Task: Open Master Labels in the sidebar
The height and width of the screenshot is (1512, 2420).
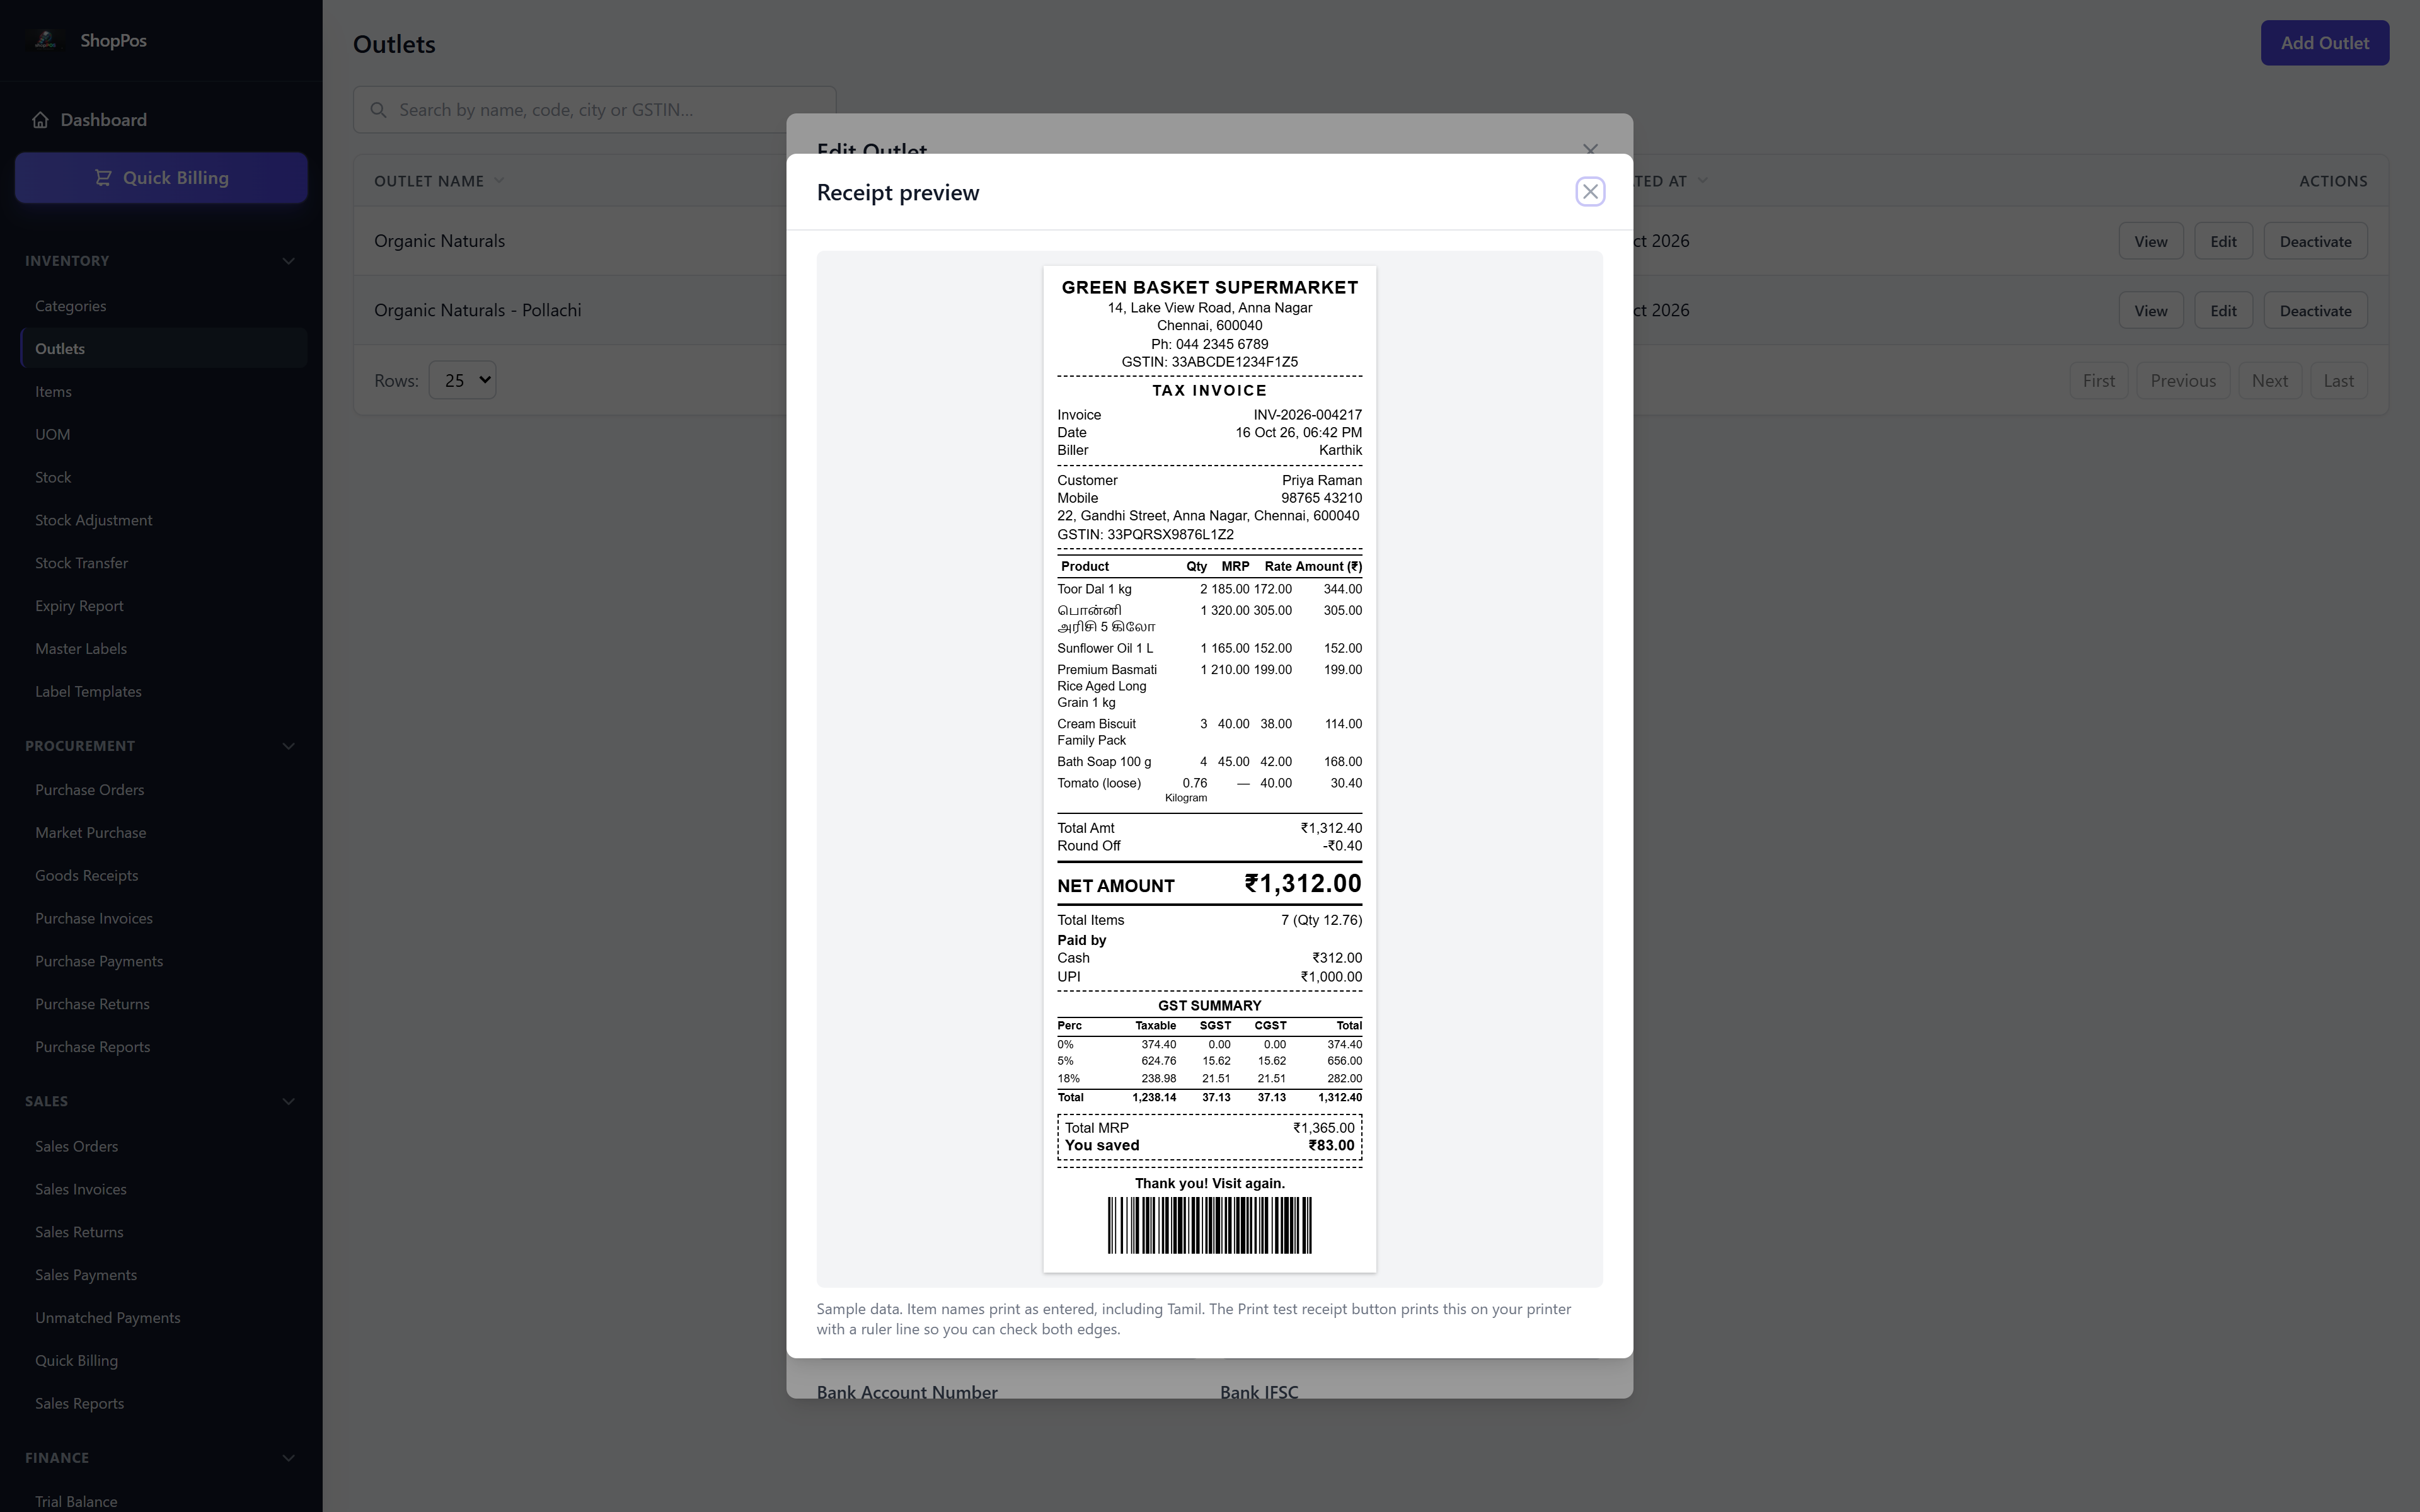Action: tap(163, 649)
